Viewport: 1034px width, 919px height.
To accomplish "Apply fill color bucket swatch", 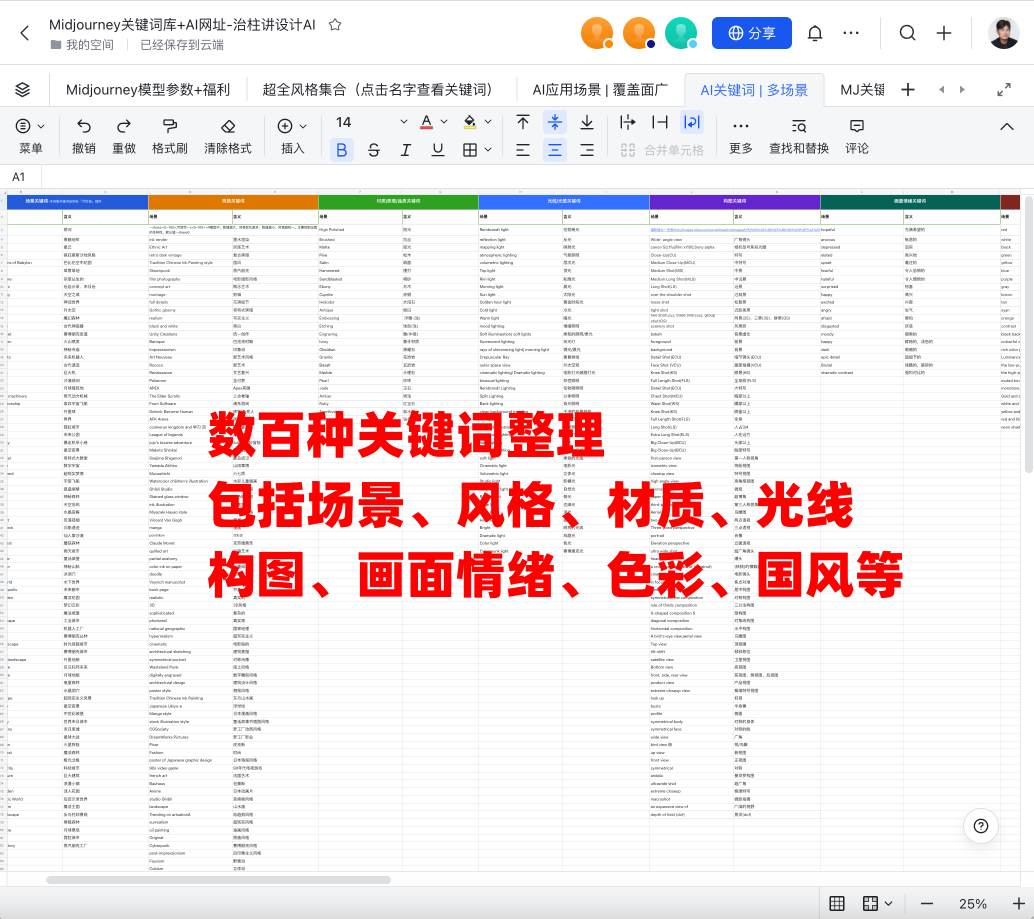I will coord(470,122).
